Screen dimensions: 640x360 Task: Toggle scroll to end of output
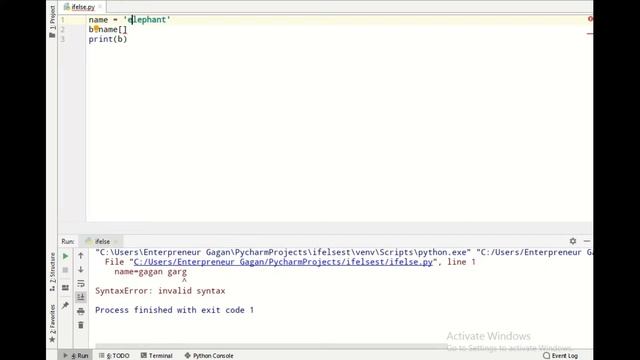pyautogui.click(x=81, y=297)
